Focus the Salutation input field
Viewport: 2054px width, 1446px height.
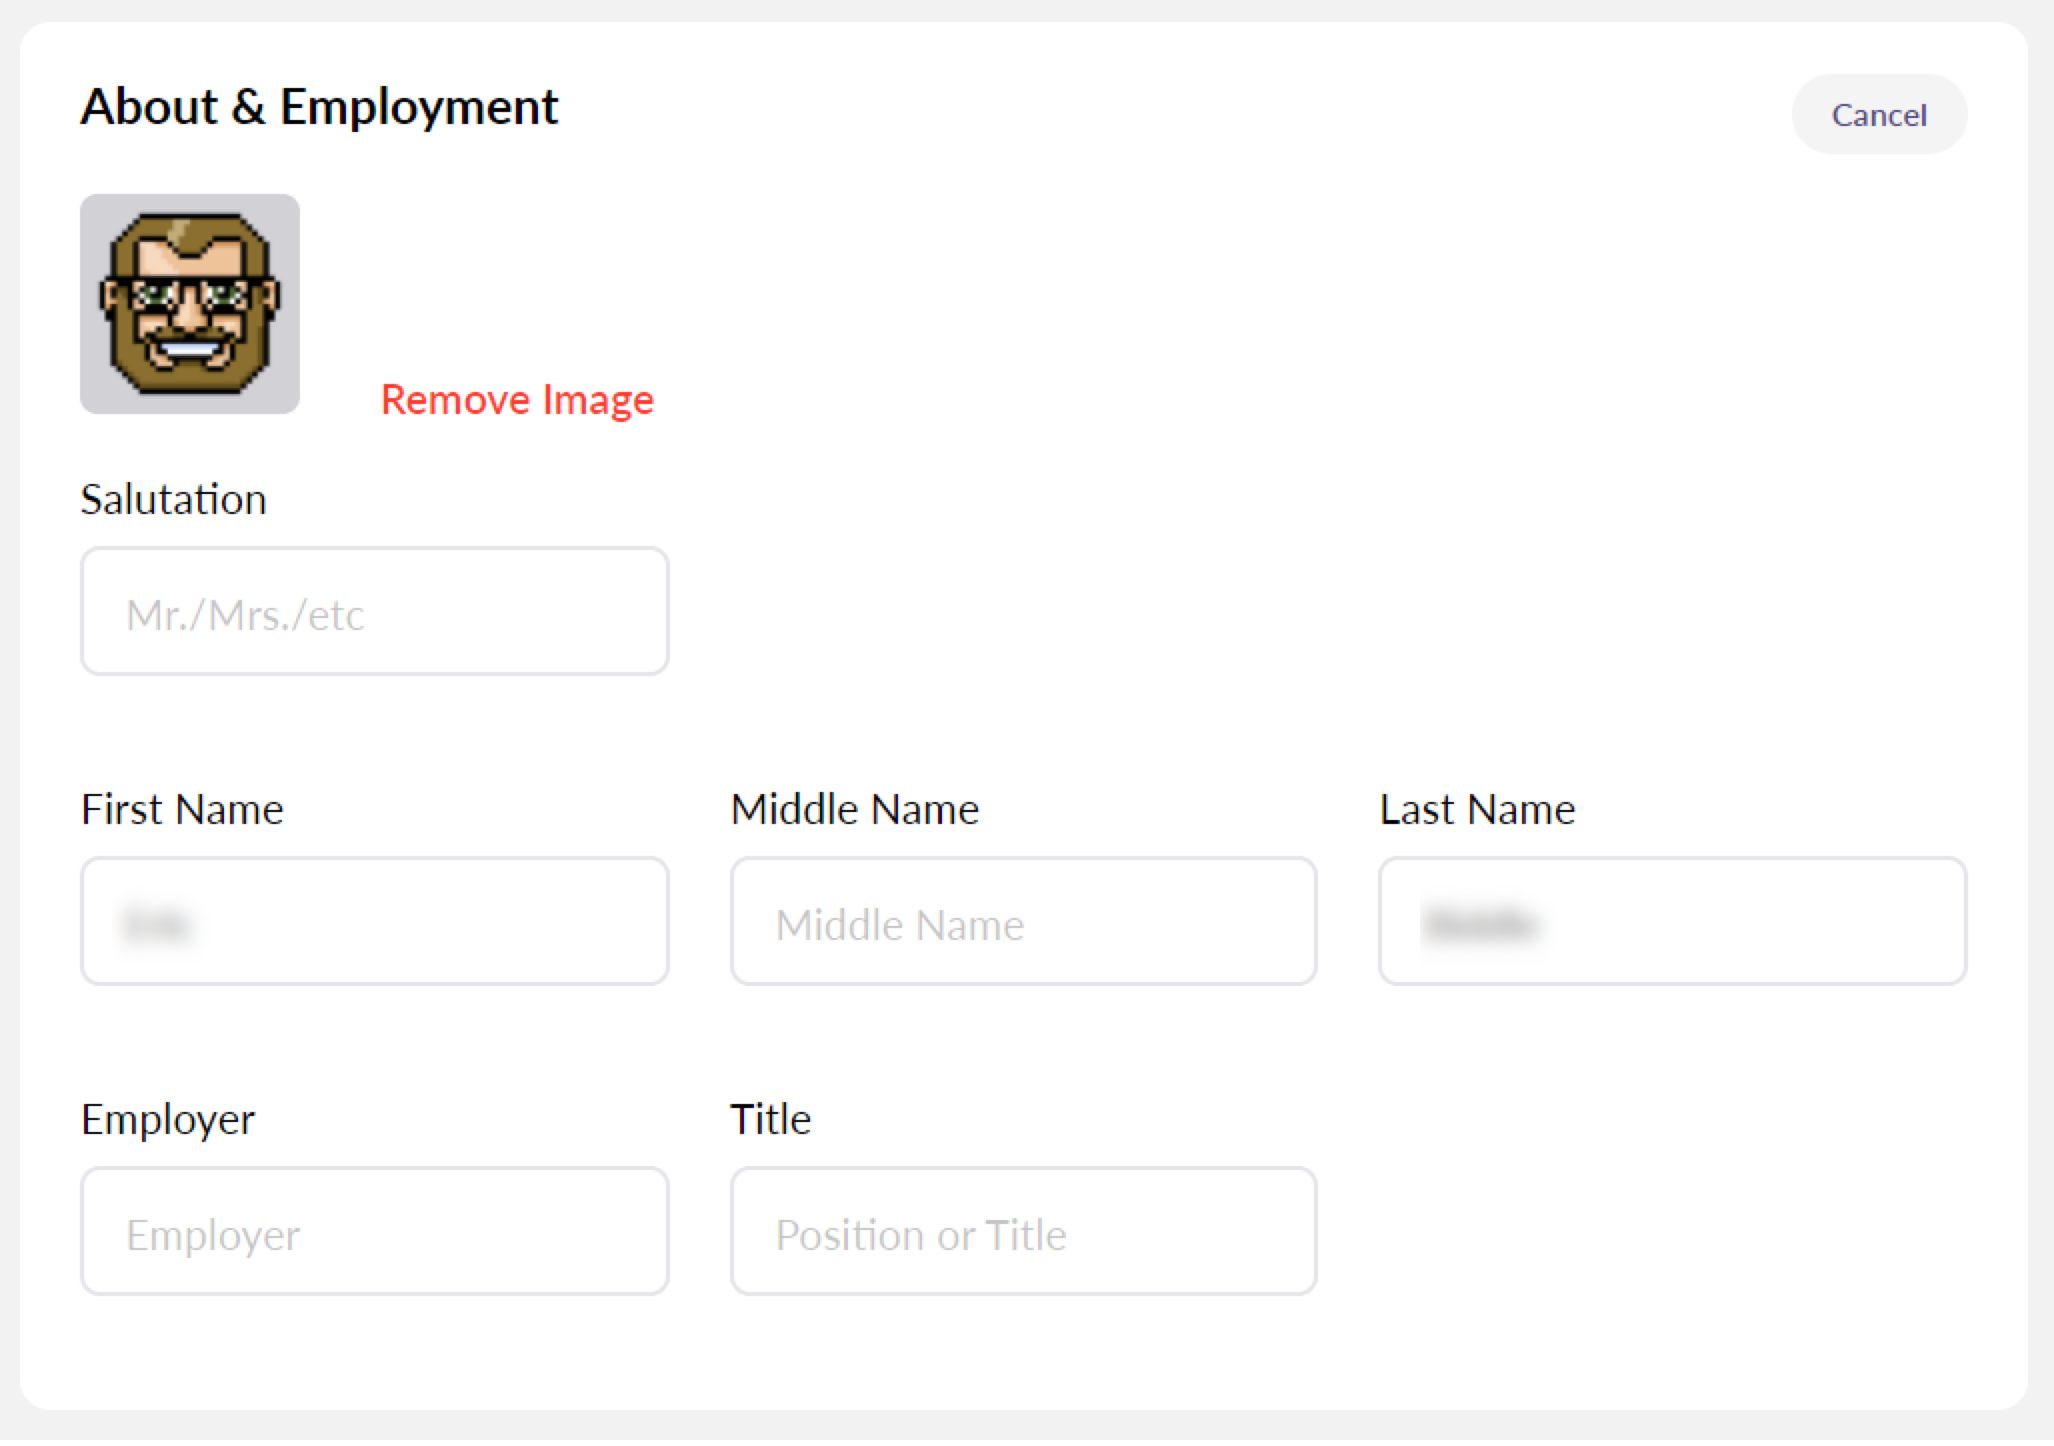[375, 611]
